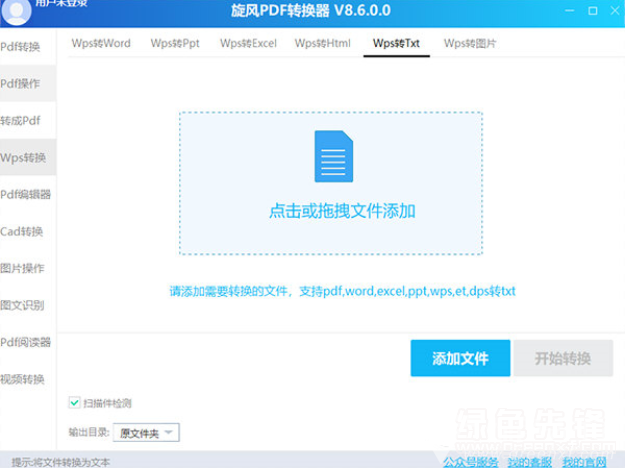Open the Pdf阅读器 sidebar item

pyautogui.click(x=28, y=342)
